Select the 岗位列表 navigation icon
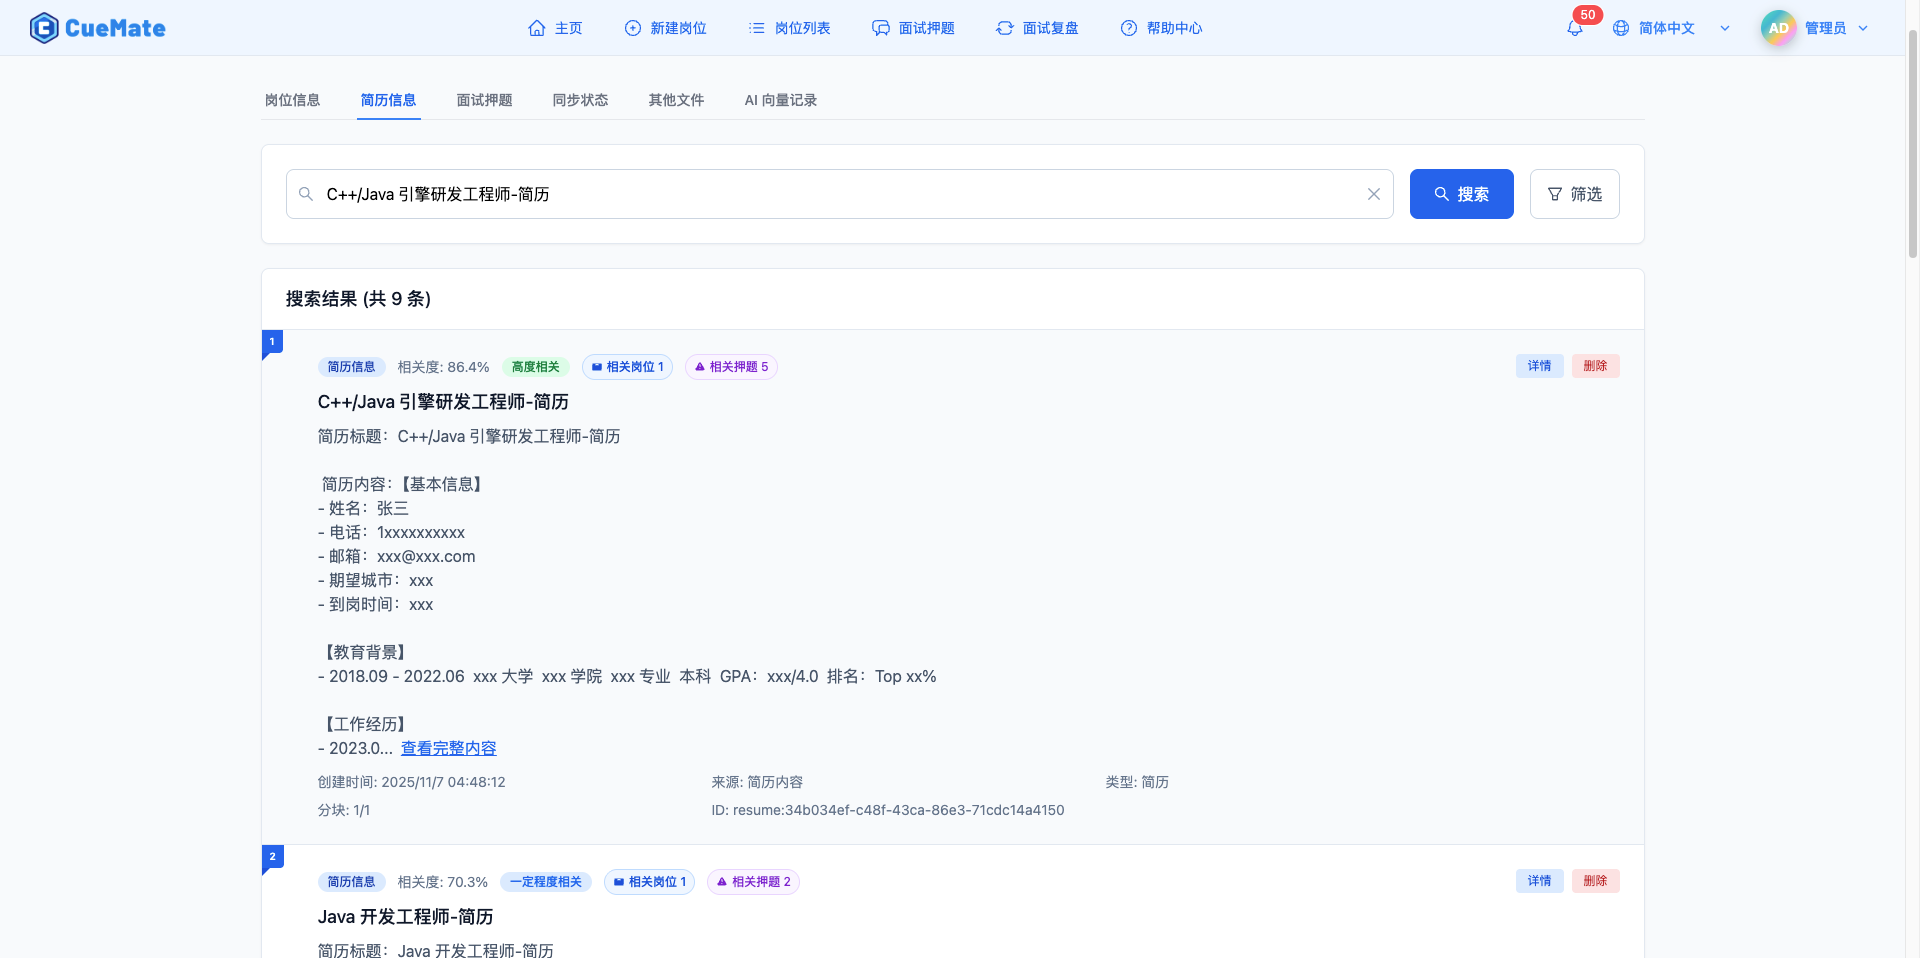Viewport: 1920px width, 958px height. coord(757,28)
